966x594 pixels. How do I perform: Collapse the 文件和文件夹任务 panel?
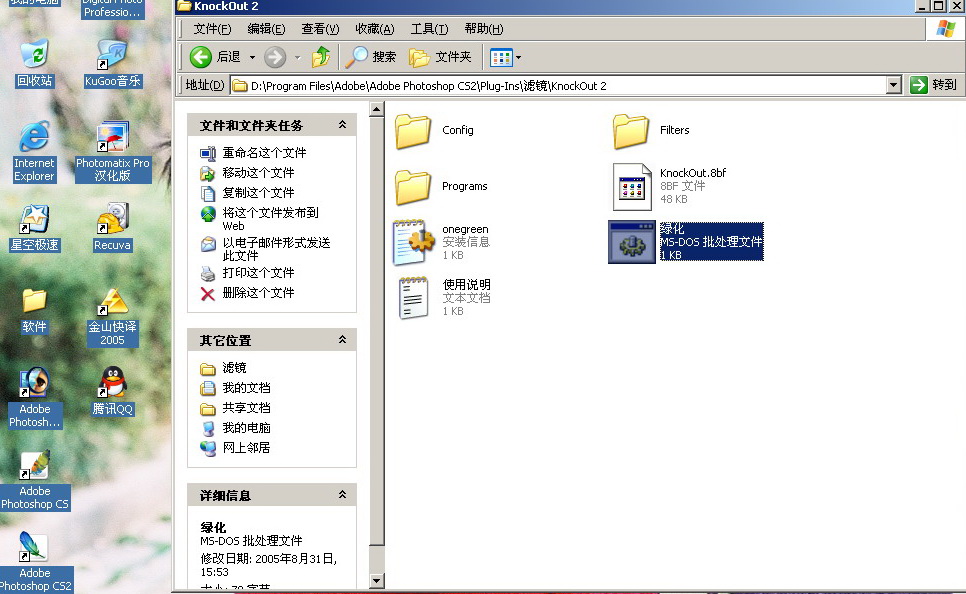pyautogui.click(x=342, y=125)
